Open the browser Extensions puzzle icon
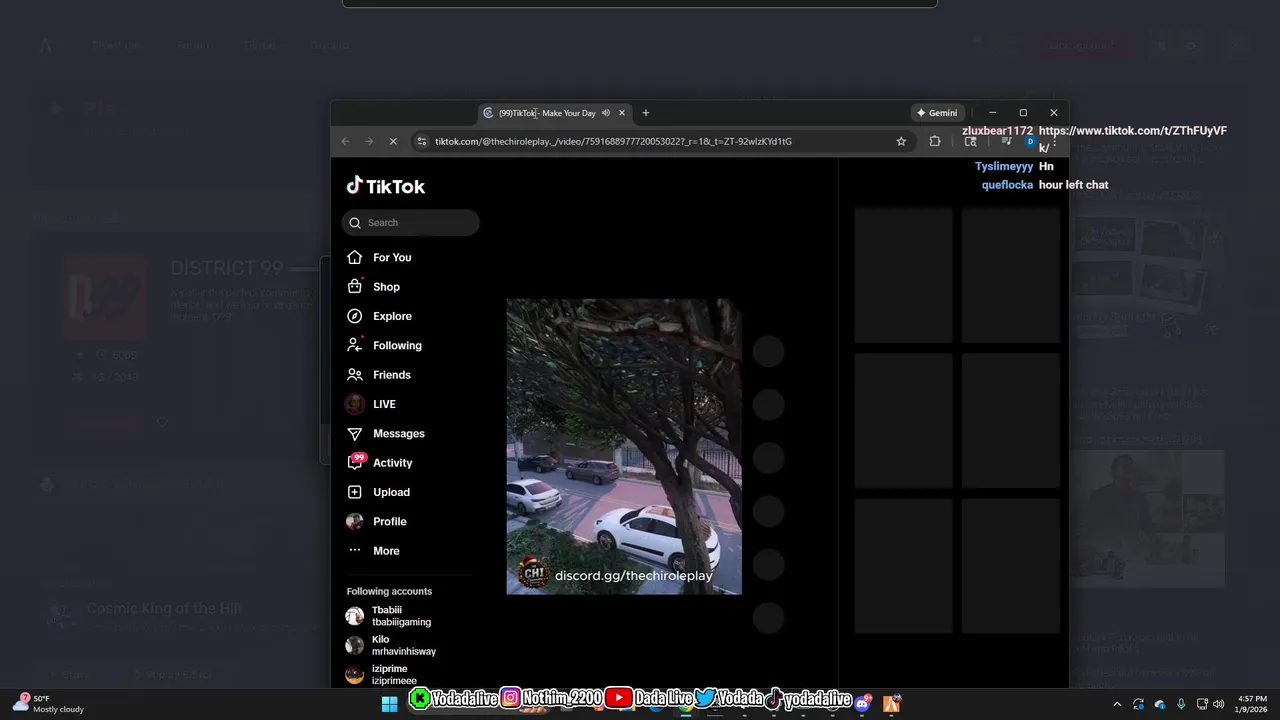The width and height of the screenshot is (1280, 720). (x=935, y=141)
